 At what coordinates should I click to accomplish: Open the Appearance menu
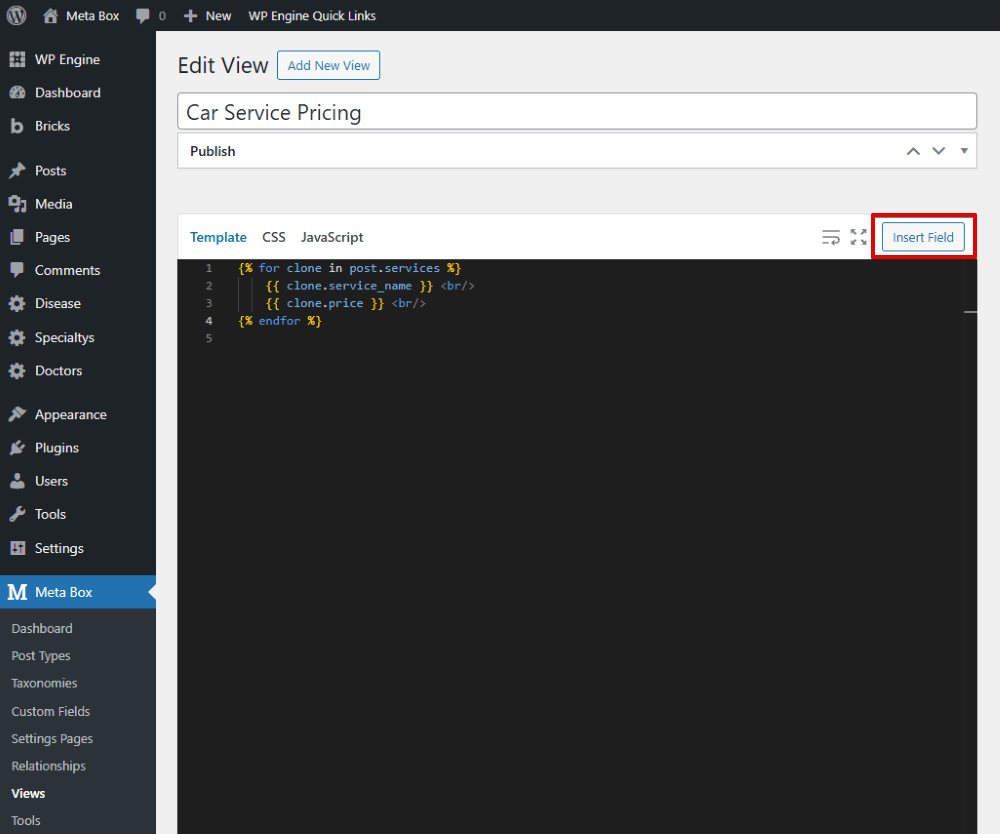click(x=70, y=415)
